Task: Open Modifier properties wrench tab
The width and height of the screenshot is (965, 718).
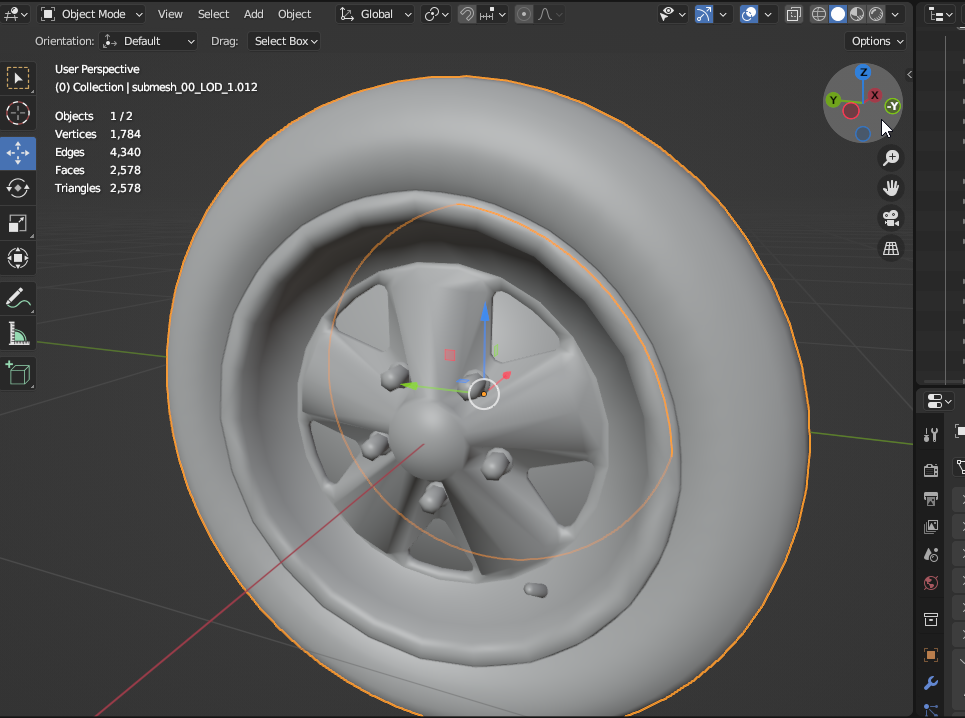Action: click(x=931, y=684)
